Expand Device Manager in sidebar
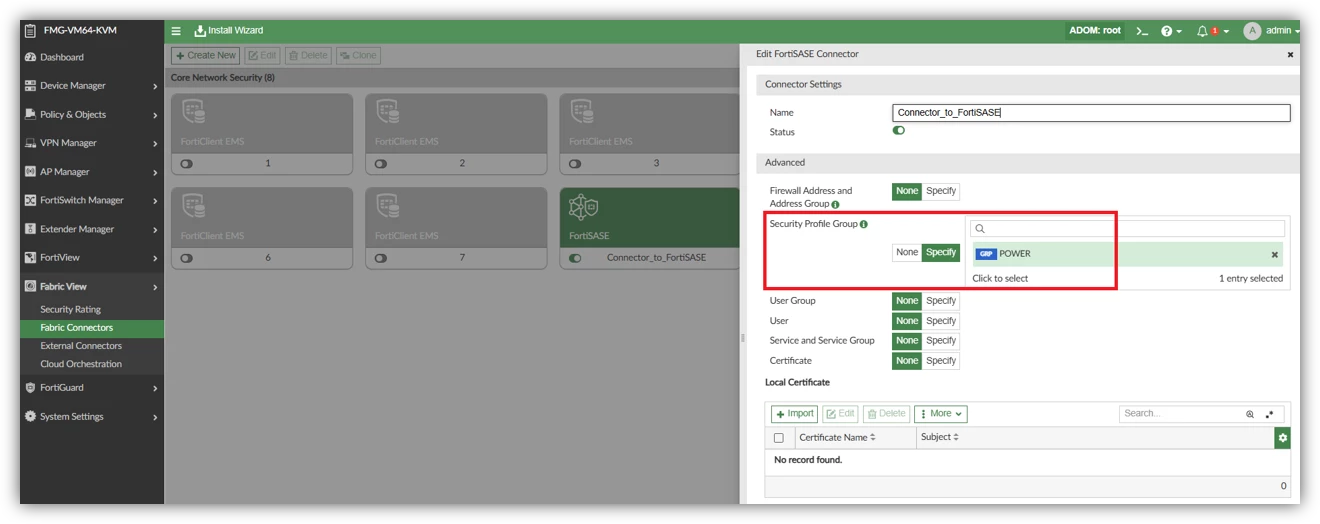This screenshot has height=524, width=1320. [x=92, y=86]
